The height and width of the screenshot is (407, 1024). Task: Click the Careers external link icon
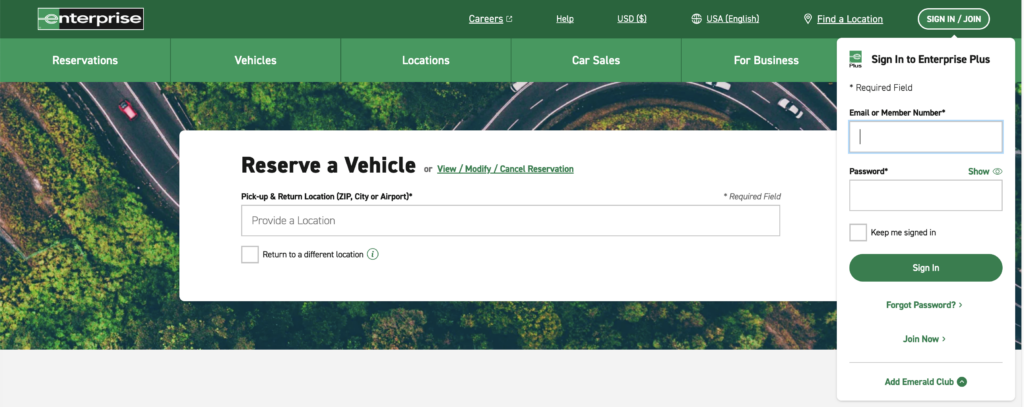click(x=509, y=19)
